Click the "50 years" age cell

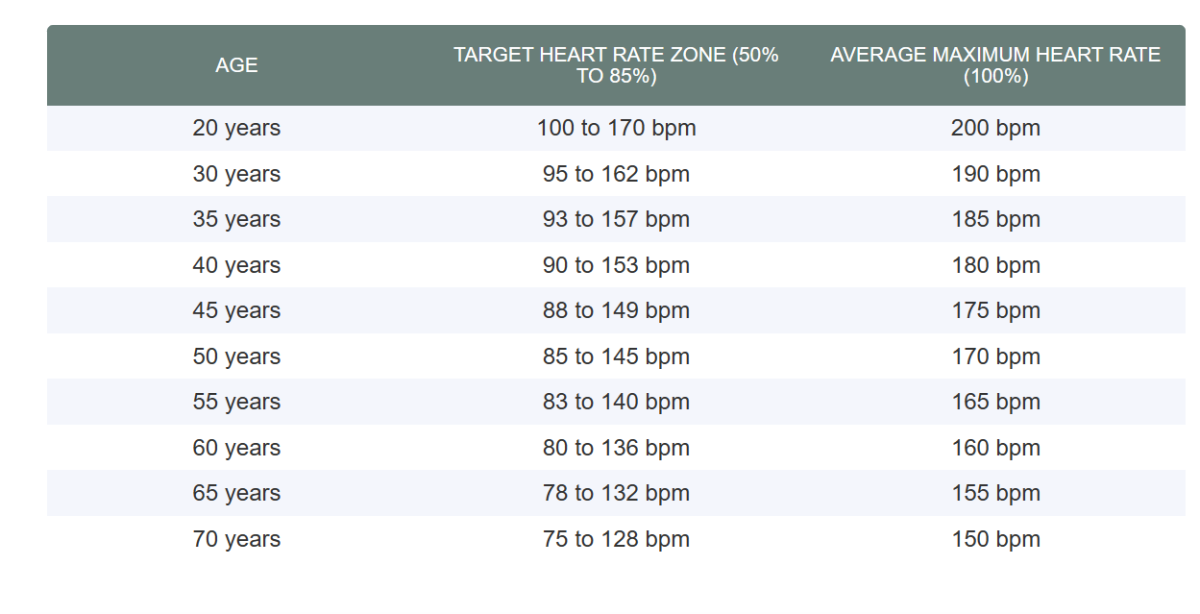point(236,357)
